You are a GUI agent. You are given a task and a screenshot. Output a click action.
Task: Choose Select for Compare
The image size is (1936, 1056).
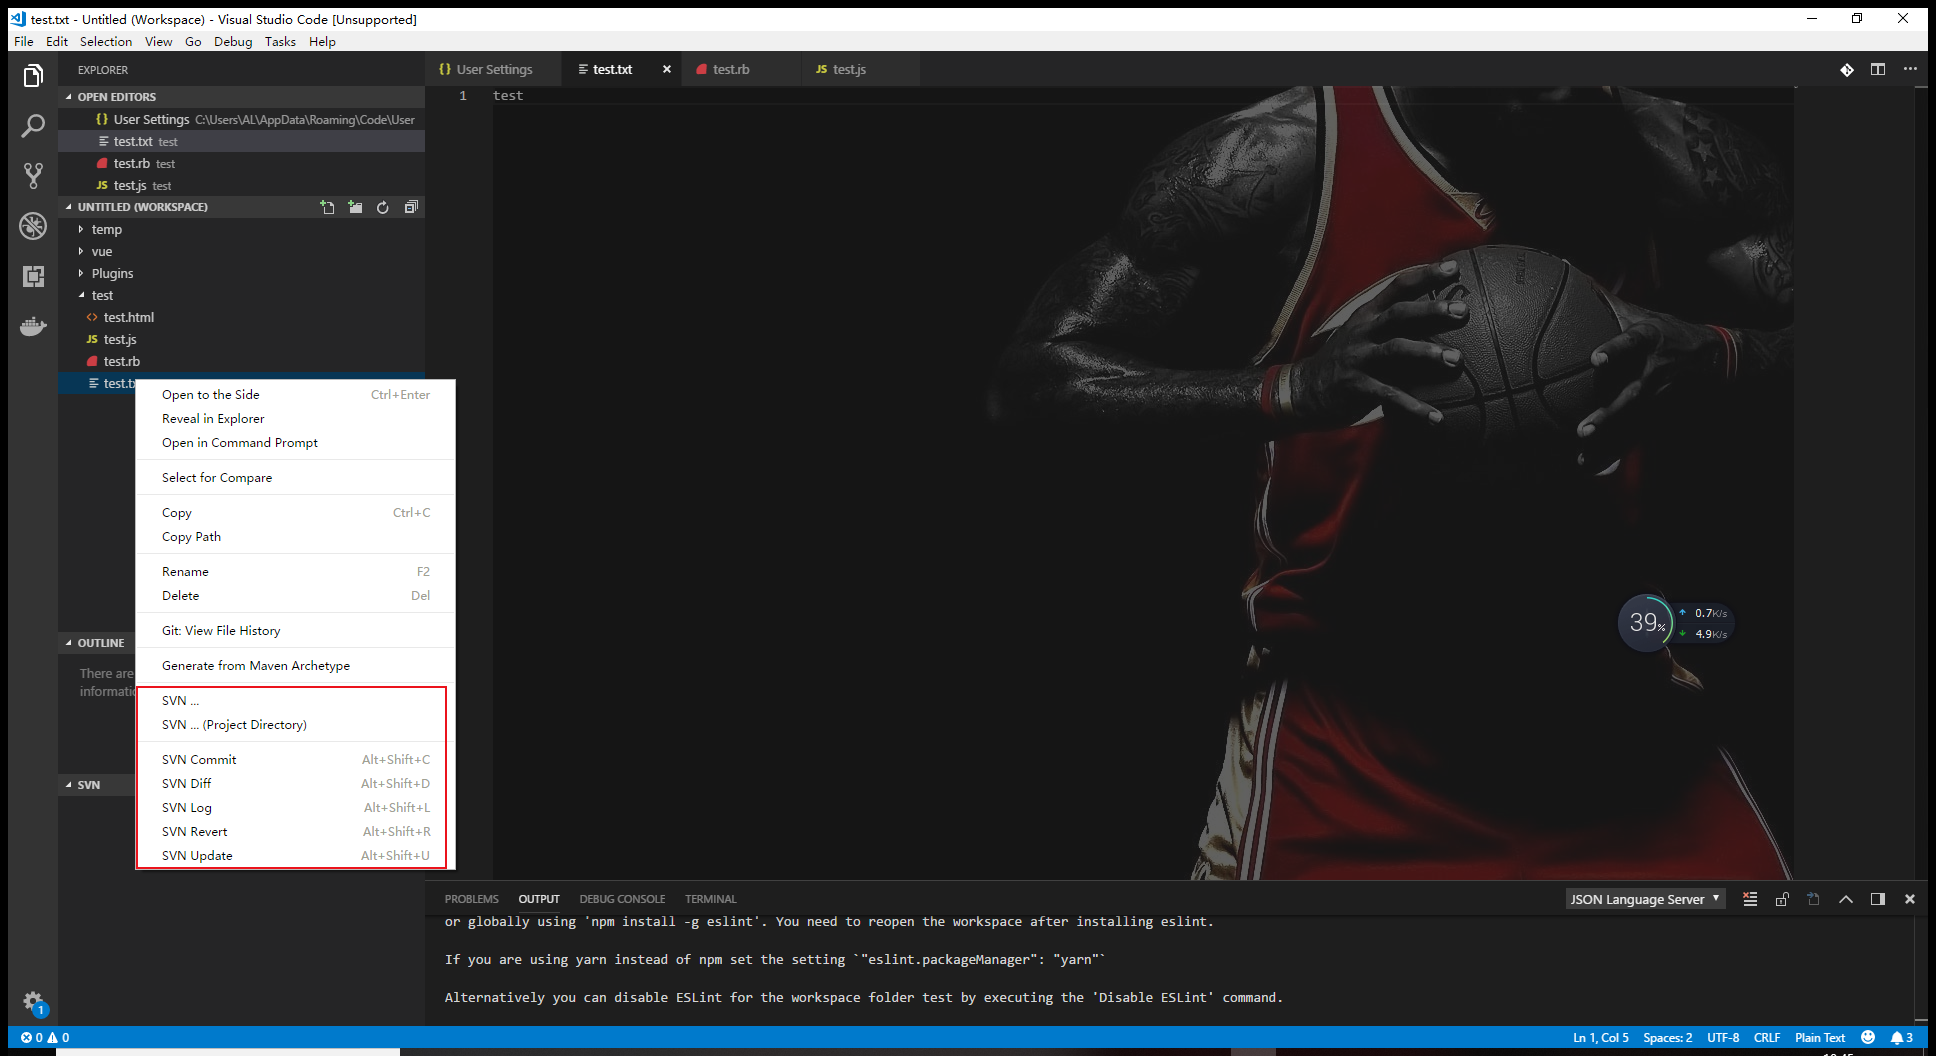point(296,478)
